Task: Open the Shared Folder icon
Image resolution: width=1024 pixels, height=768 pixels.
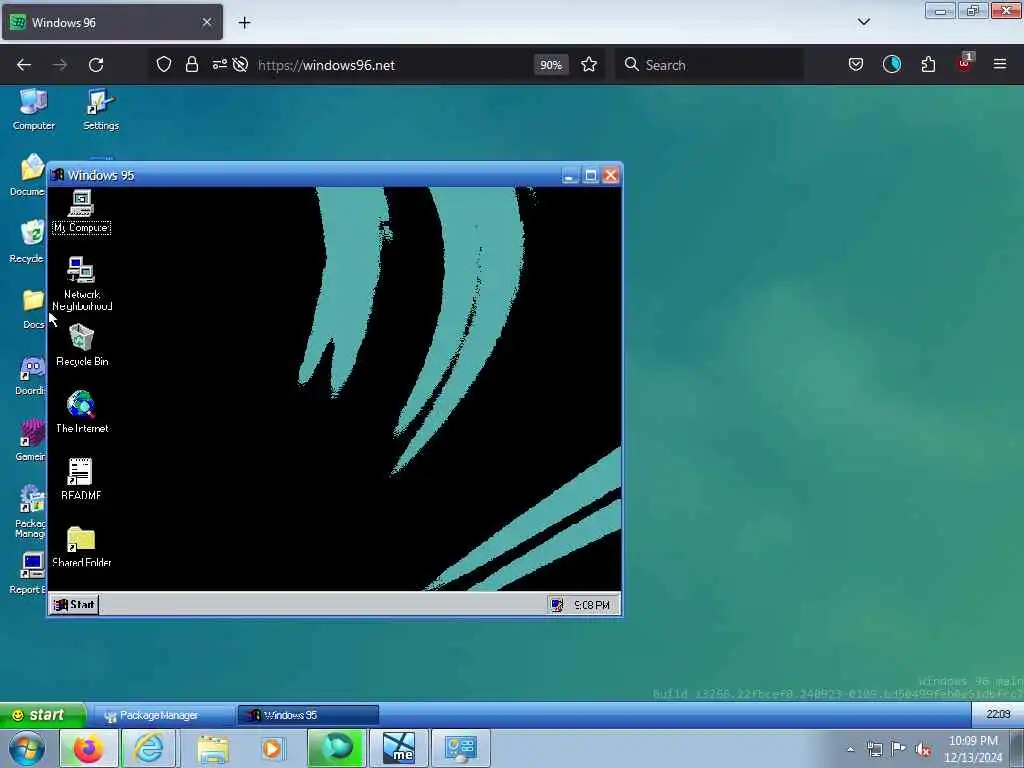Action: point(82,546)
